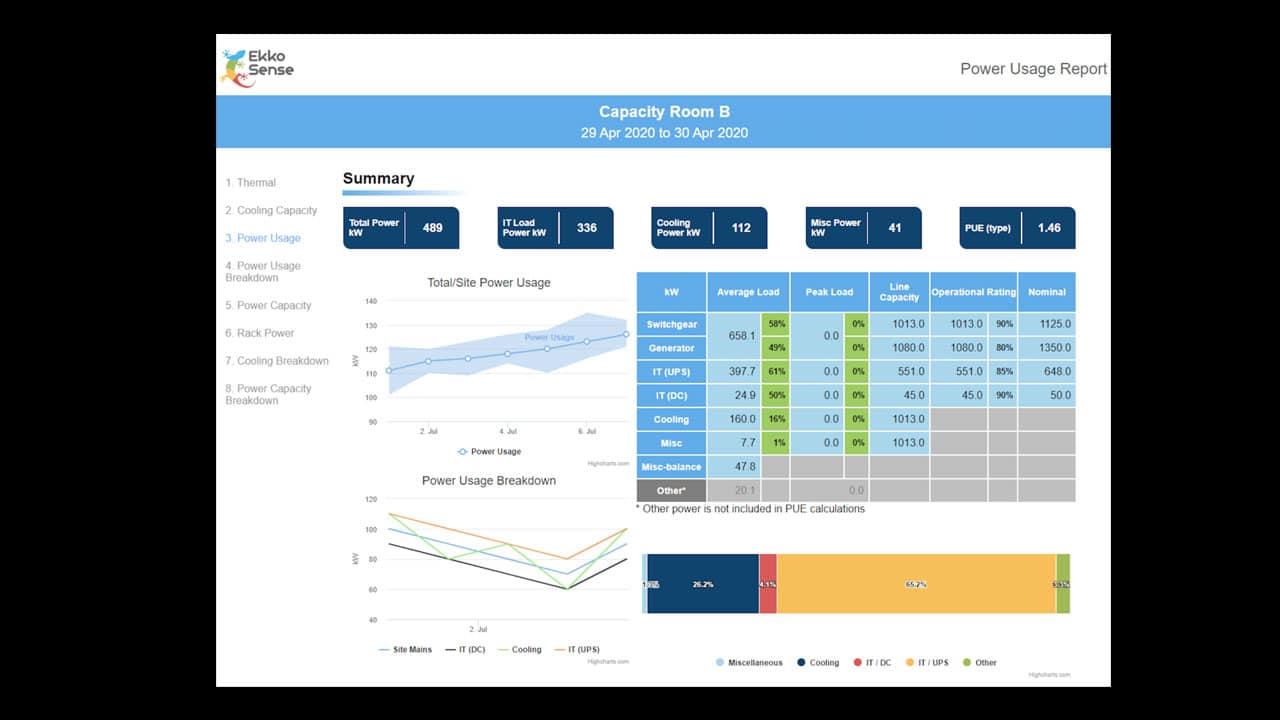
Task: Select the Other* row label
Action: pyautogui.click(x=671, y=490)
